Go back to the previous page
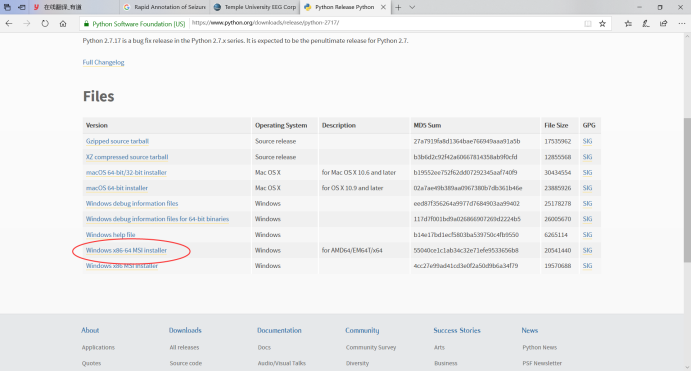 coord(9,24)
